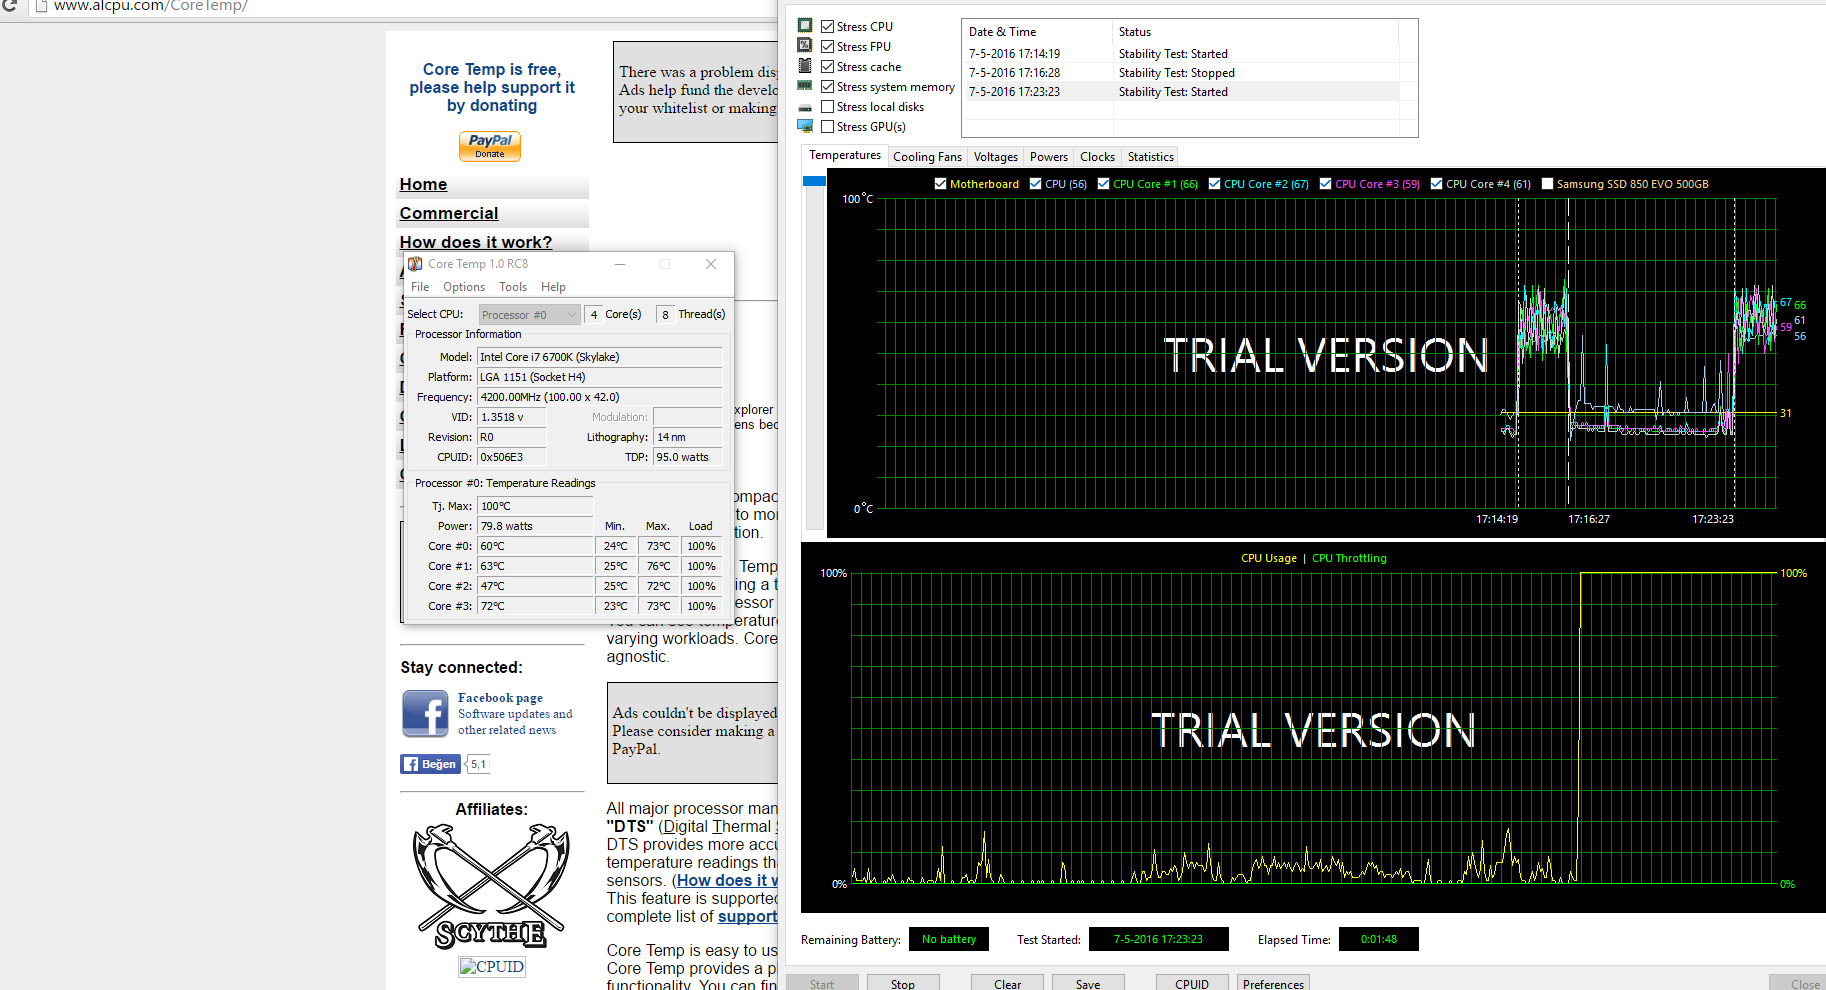Click the 17:14:19 Stability Test Started row
The height and width of the screenshot is (990, 1826).
coord(1180,54)
